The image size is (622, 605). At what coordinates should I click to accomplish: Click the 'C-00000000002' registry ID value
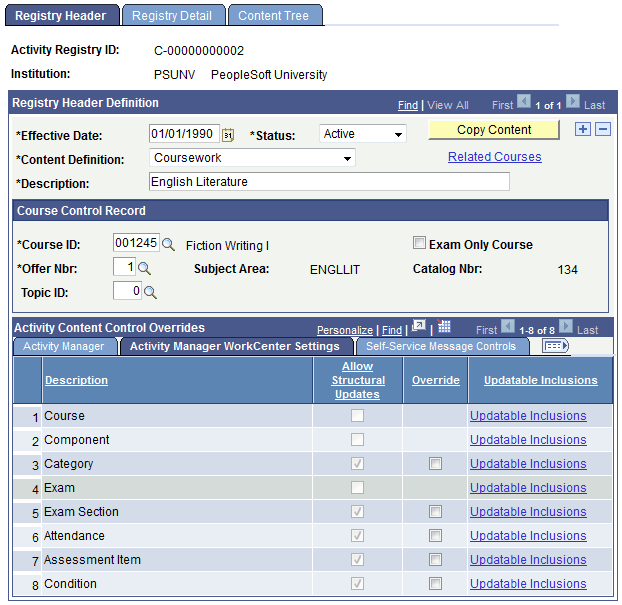199,51
